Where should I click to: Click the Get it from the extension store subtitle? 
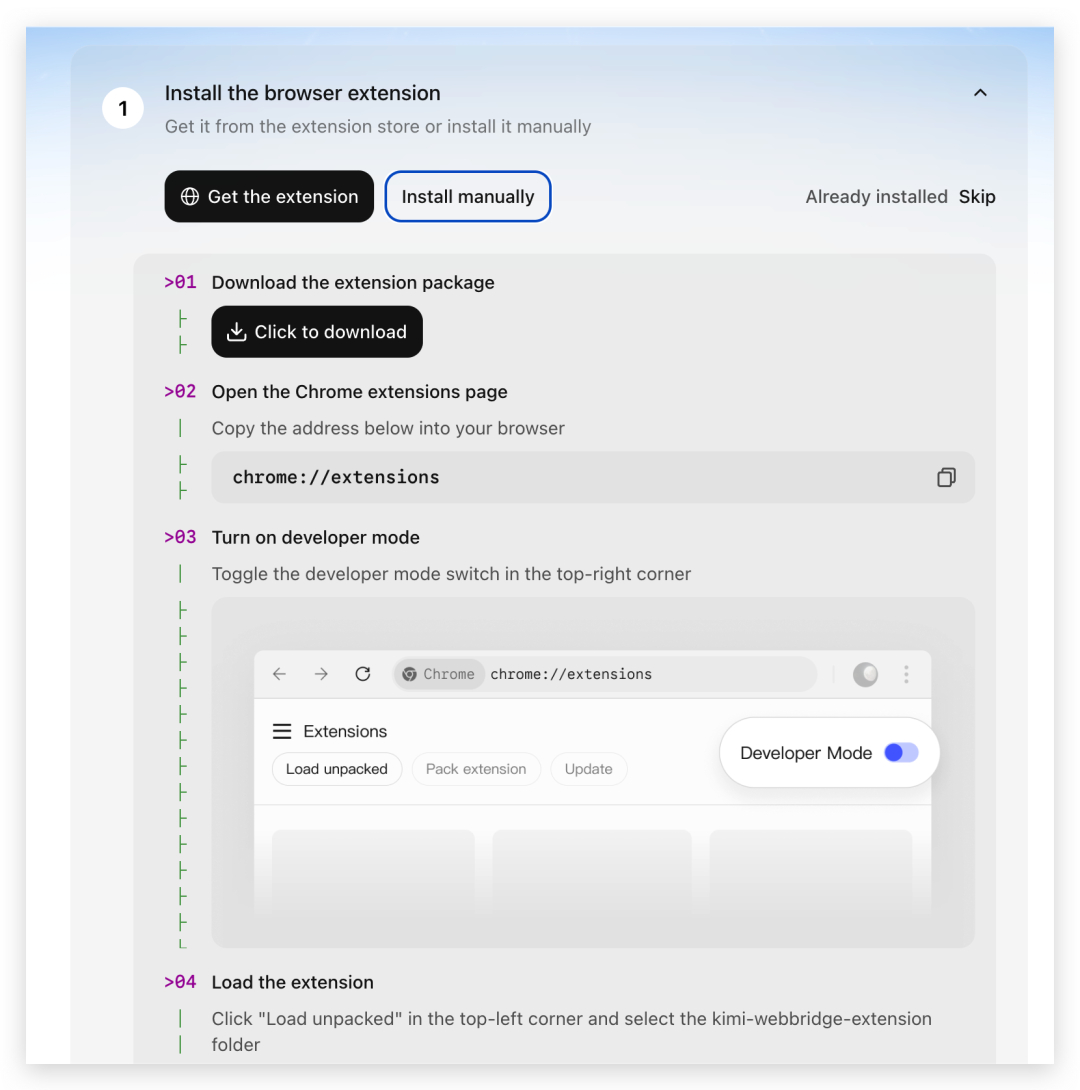[x=378, y=127]
